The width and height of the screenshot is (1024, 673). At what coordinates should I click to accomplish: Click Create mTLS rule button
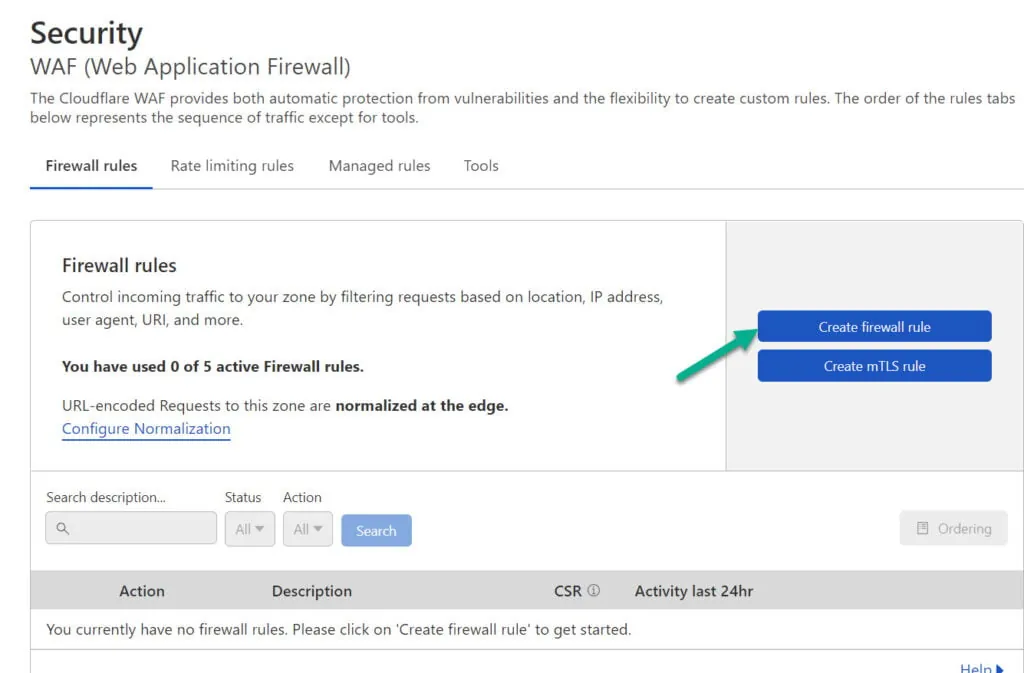[874, 366]
